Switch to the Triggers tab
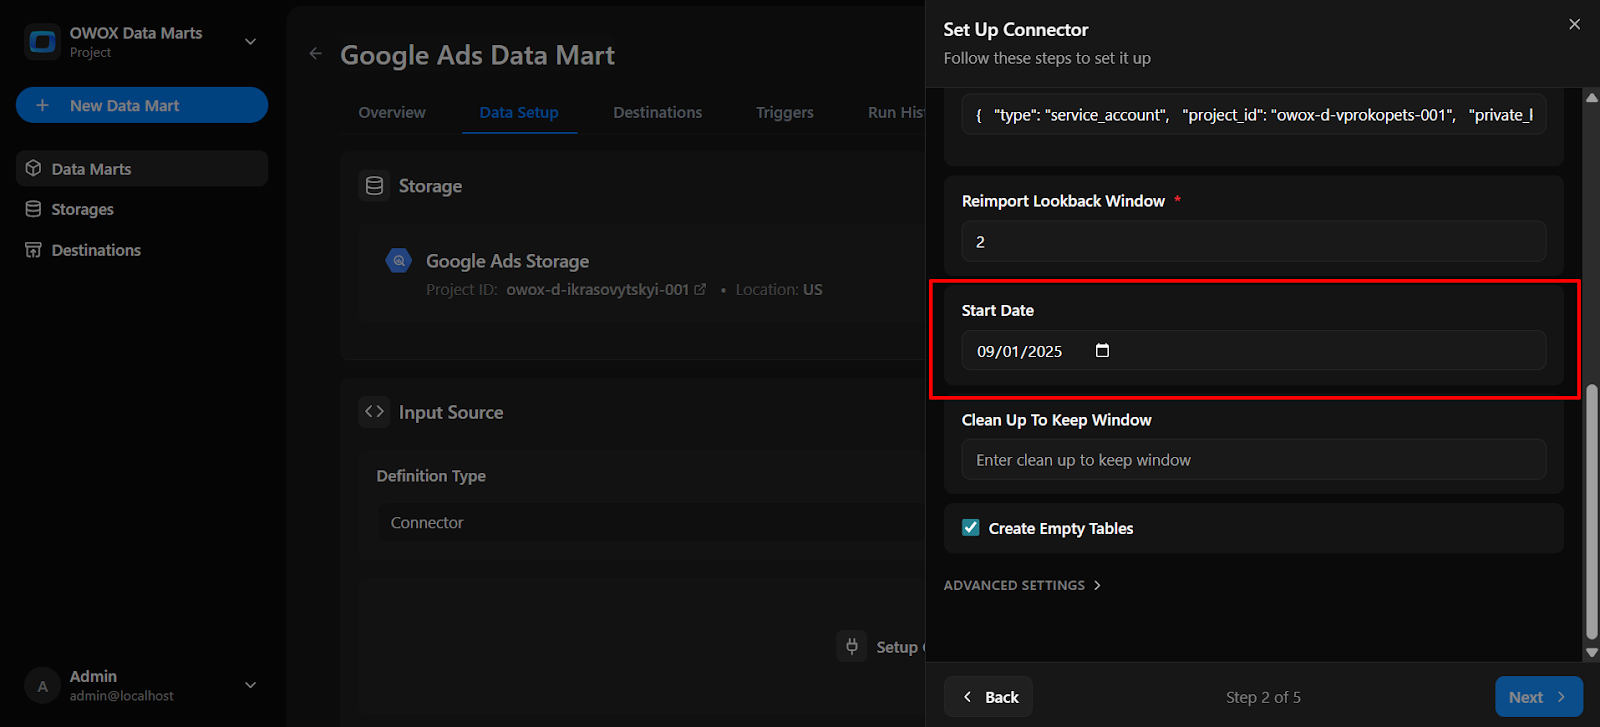This screenshot has width=1600, height=727. [785, 112]
